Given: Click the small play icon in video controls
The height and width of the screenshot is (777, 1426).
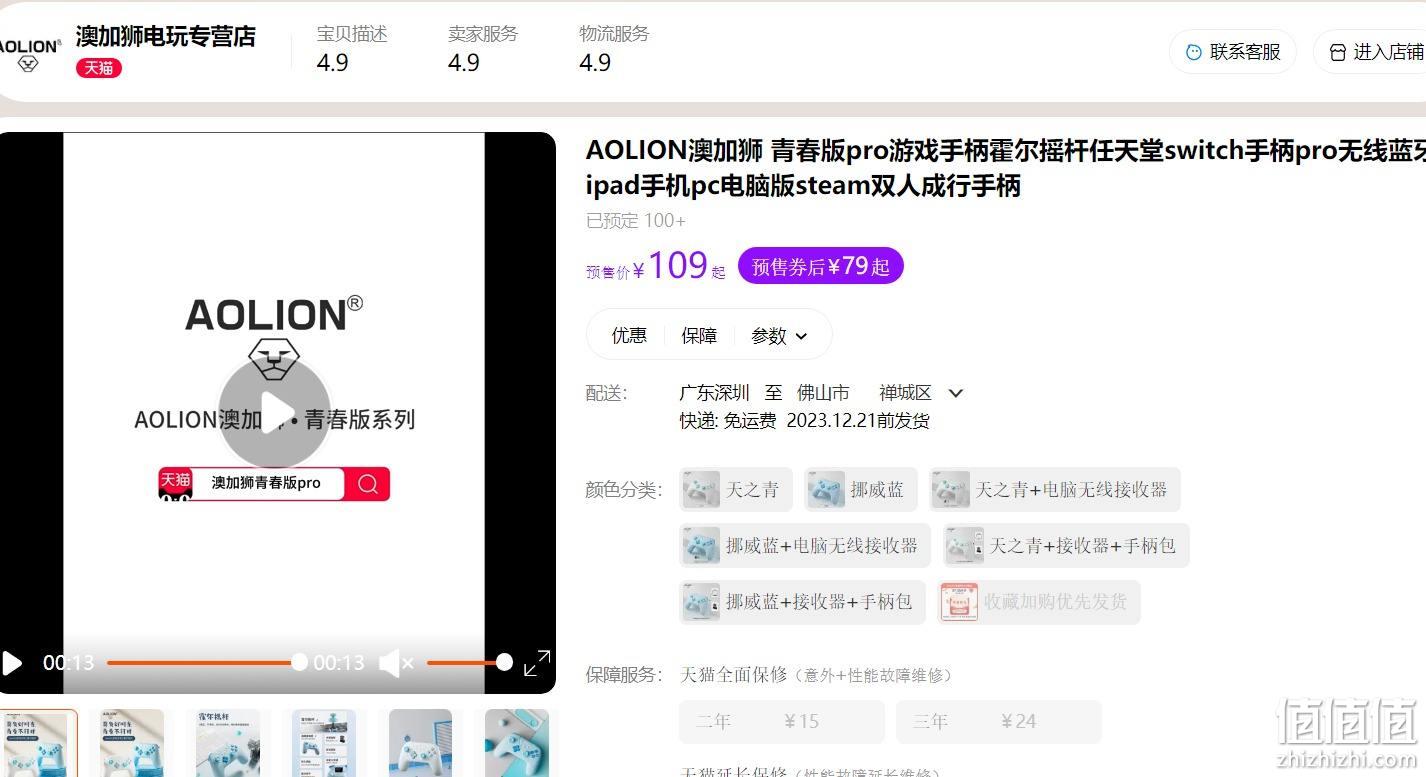Looking at the screenshot, I should tap(12, 663).
